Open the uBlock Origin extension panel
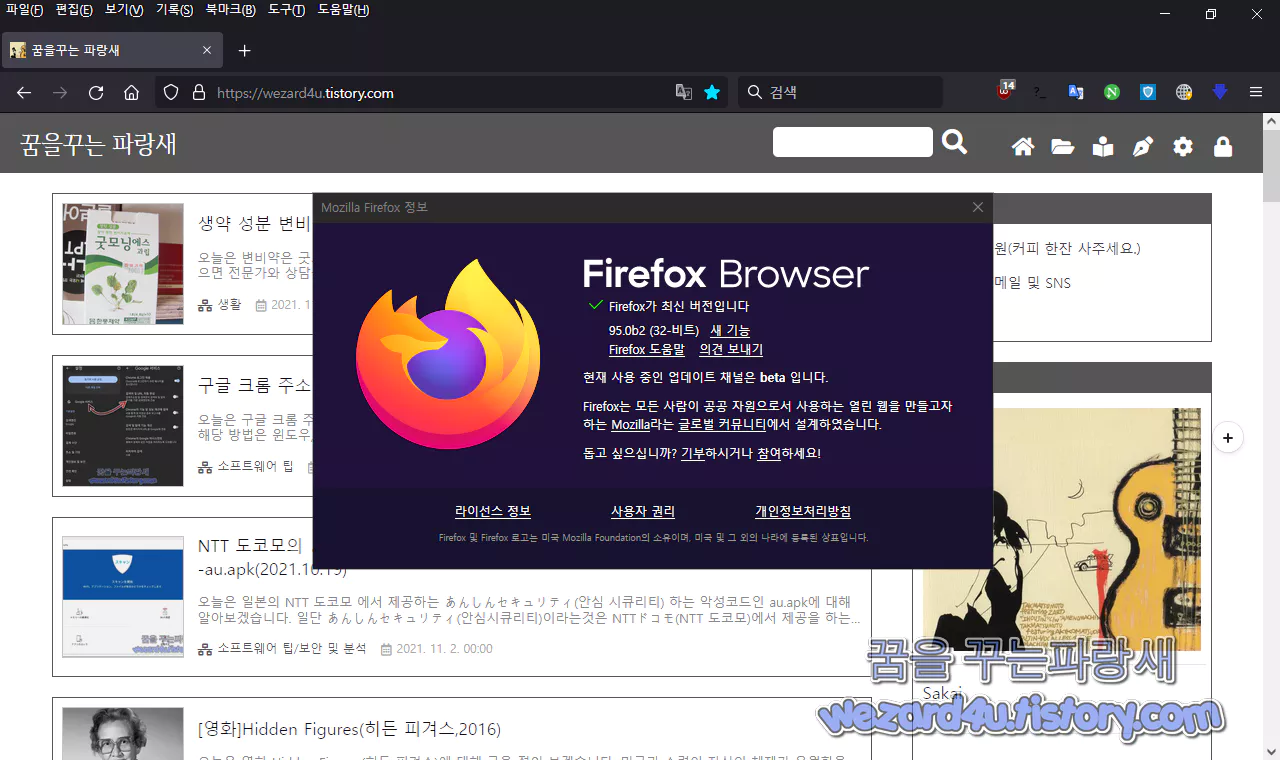 pos(1004,93)
